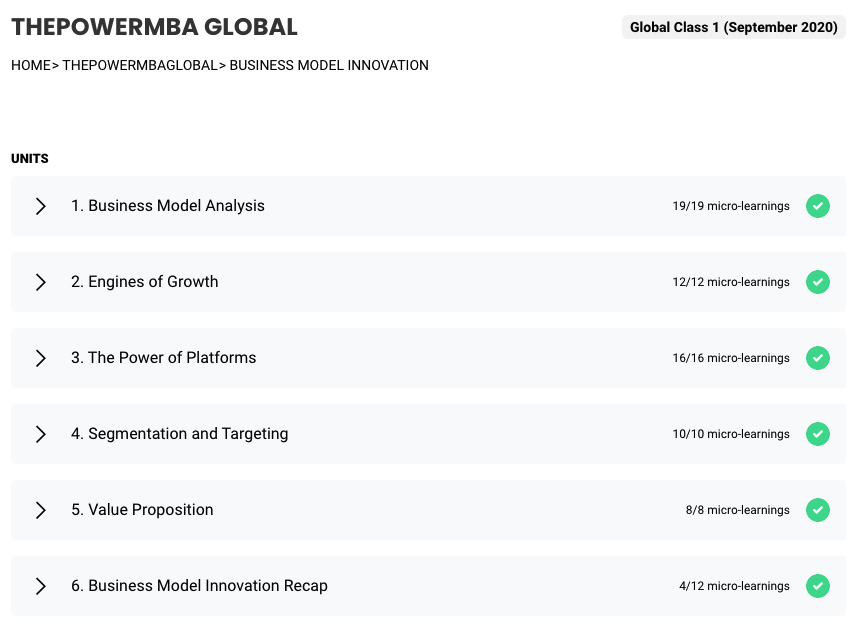Screen dimensions: 861x642
Task: Click the BUSINESS MODEL INNOVATION breadcrumb
Action: (x=329, y=65)
